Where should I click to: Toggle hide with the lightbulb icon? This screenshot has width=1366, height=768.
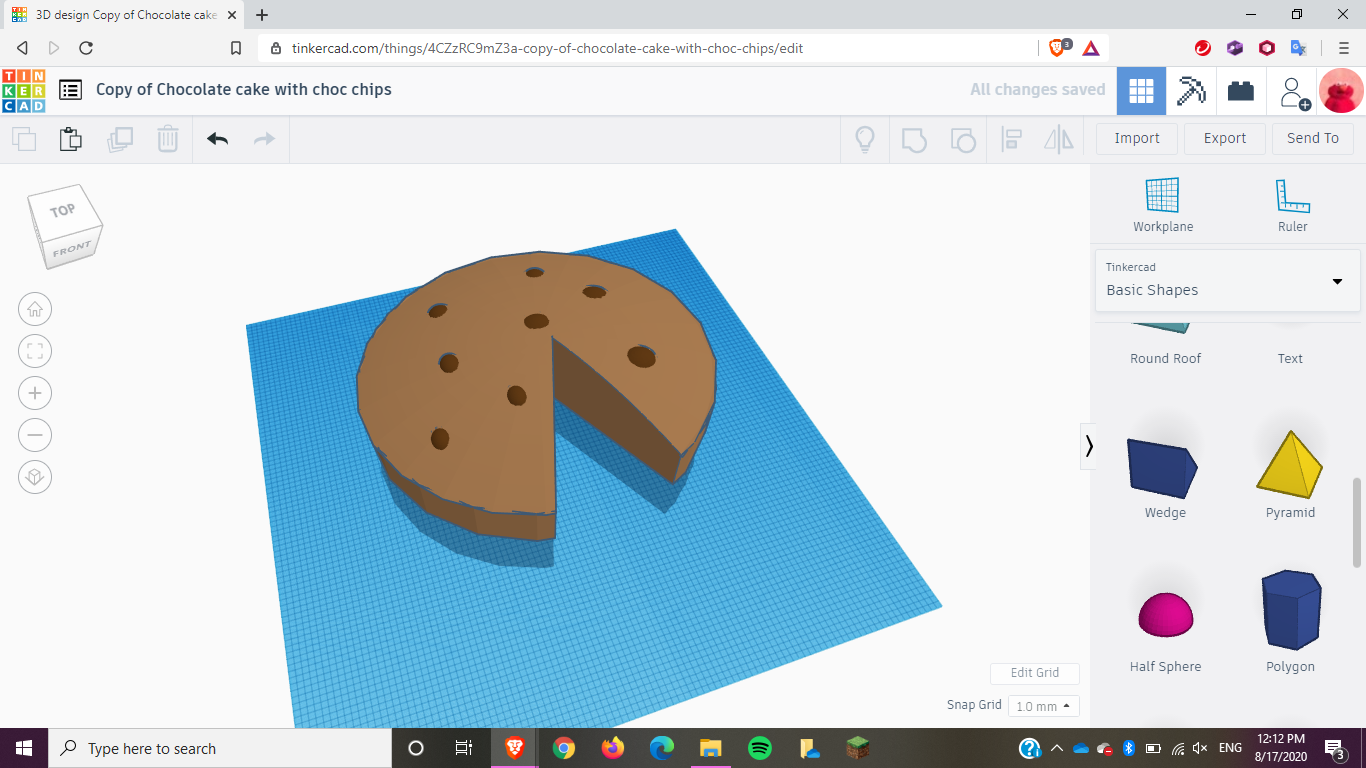pos(864,138)
